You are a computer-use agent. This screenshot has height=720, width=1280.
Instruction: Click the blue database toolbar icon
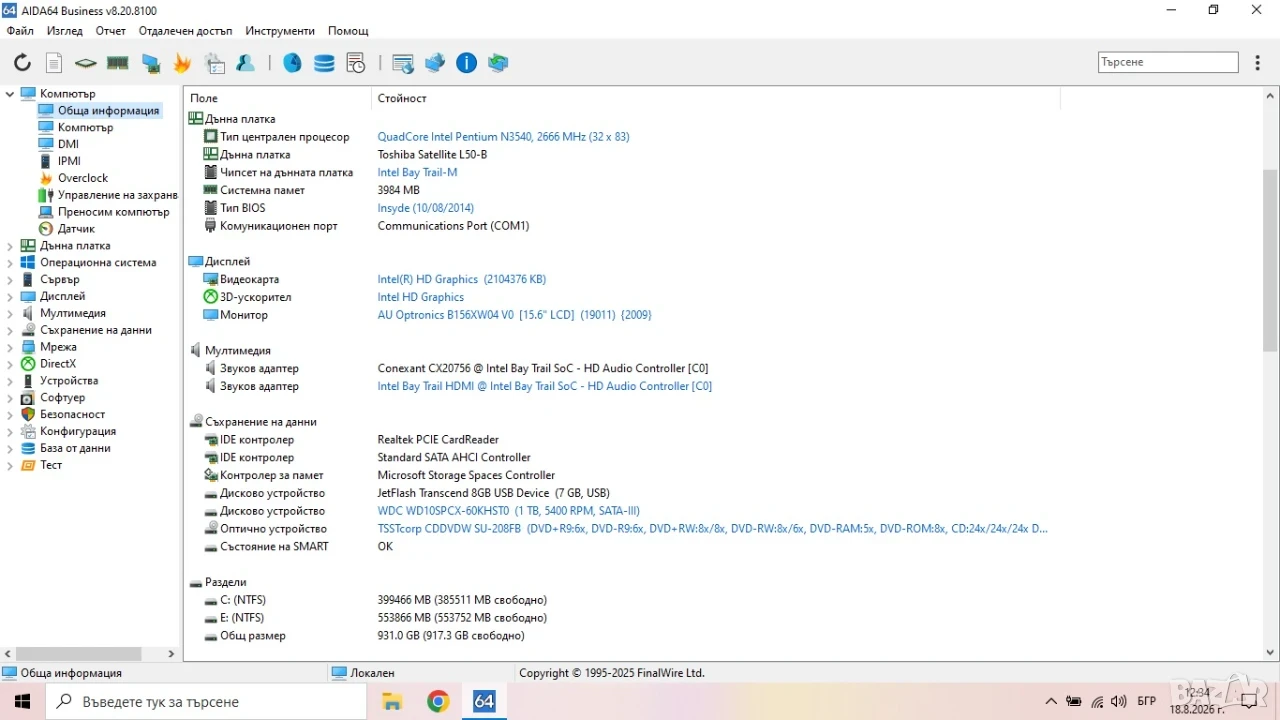[324, 63]
